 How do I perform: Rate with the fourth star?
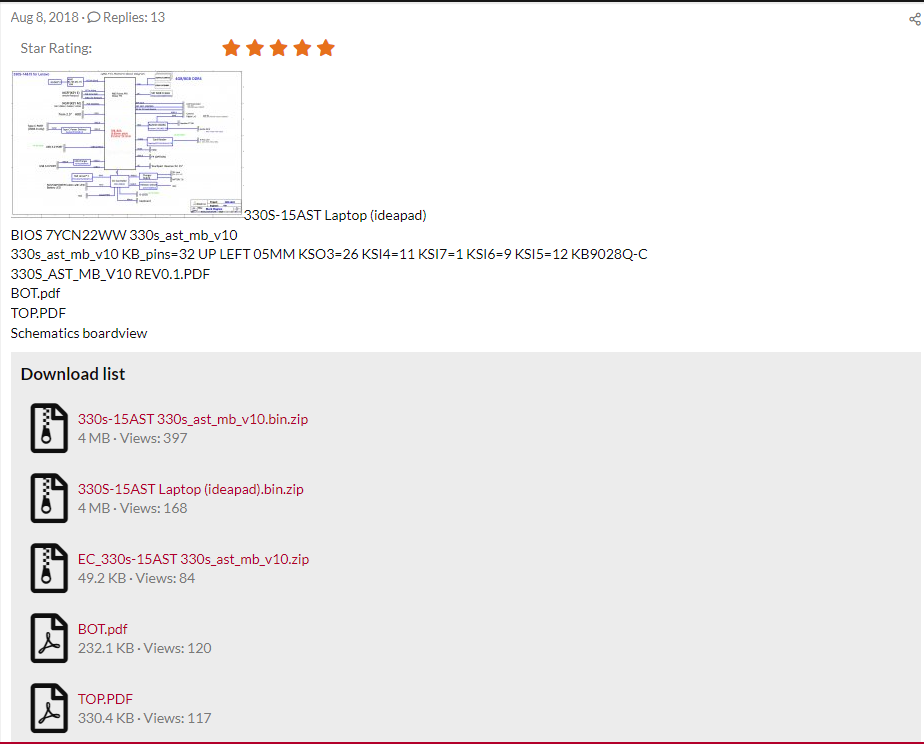302,48
